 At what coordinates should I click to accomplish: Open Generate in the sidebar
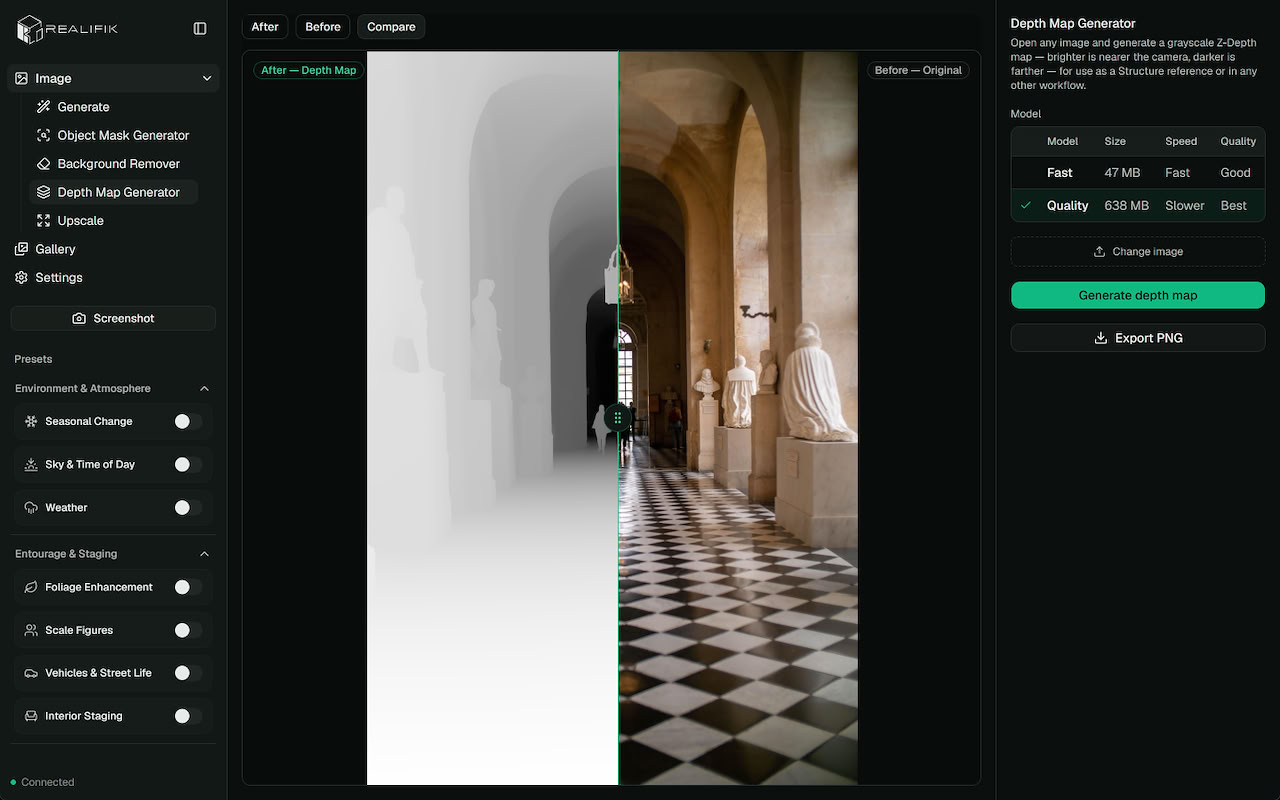pos(112,107)
